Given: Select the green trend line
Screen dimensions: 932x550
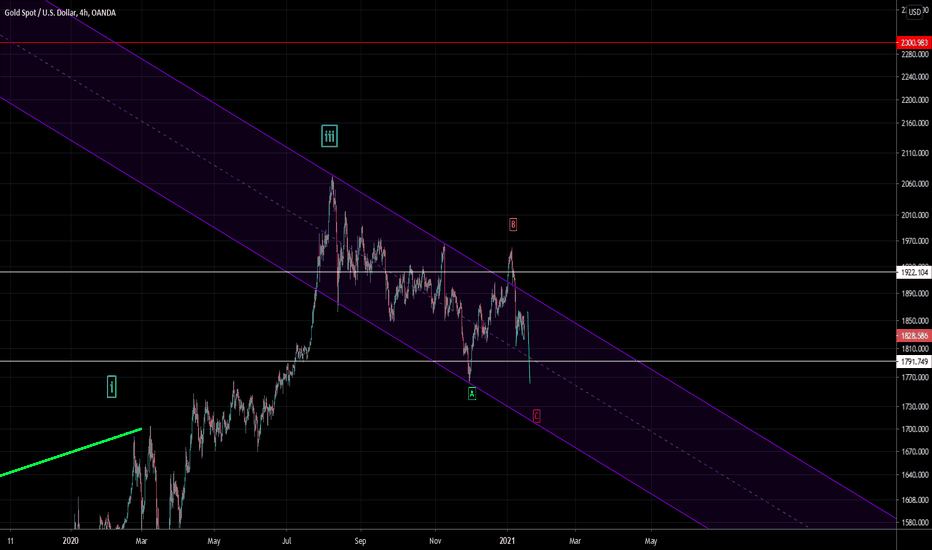Looking at the screenshot, I should click(71, 452).
